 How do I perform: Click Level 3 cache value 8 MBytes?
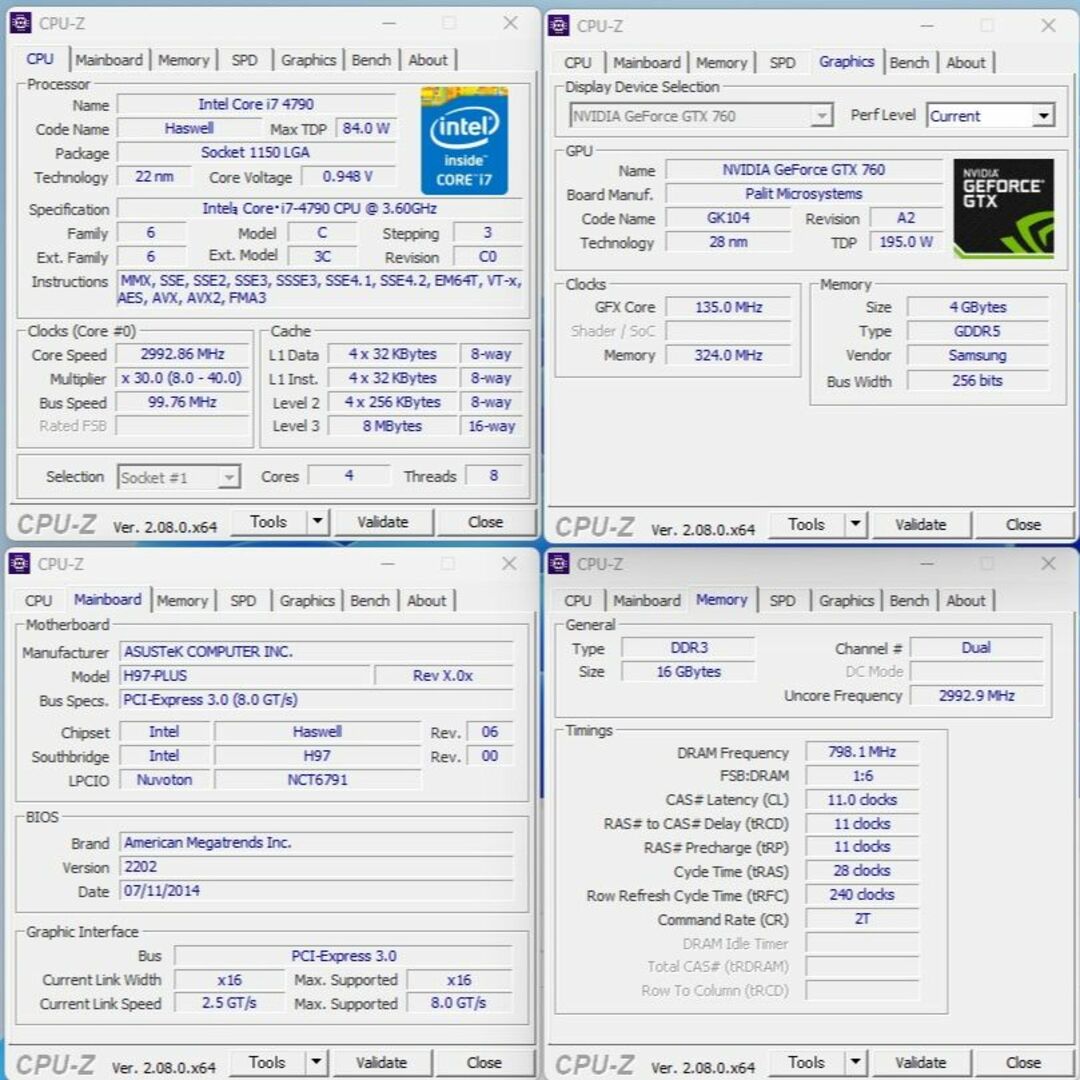(393, 426)
